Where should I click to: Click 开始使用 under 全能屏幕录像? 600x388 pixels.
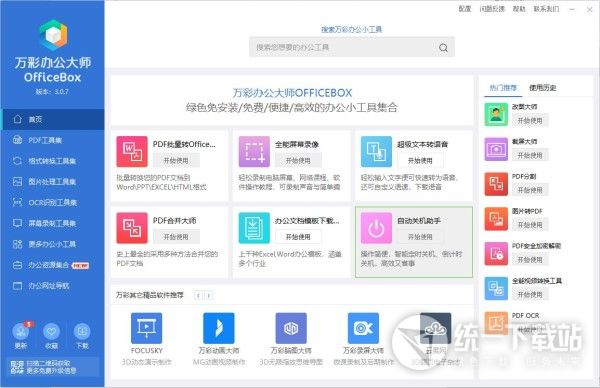pos(298,161)
